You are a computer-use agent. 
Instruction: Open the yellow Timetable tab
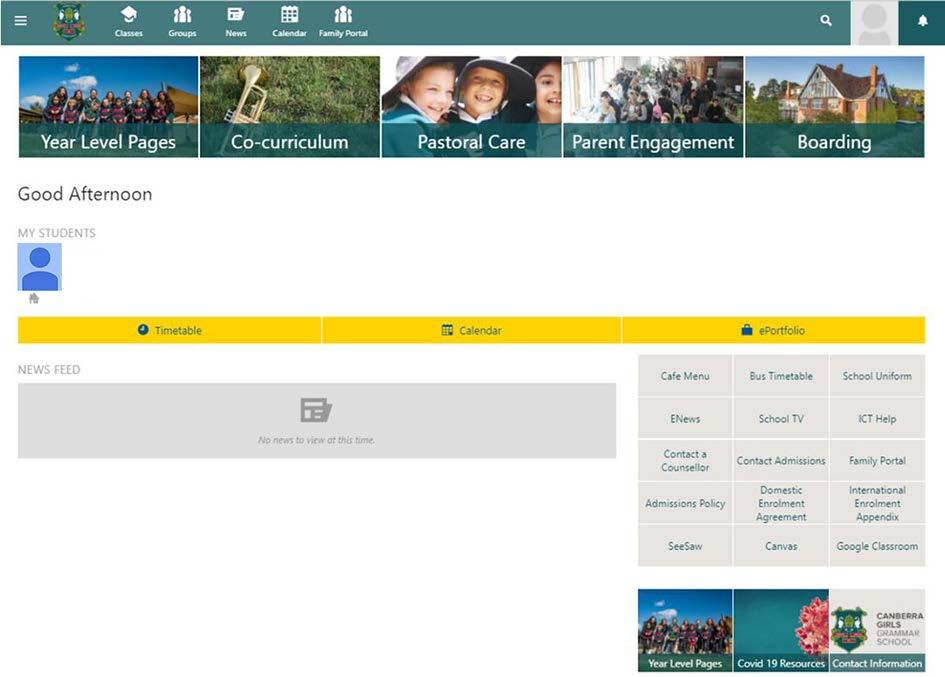[x=169, y=330]
